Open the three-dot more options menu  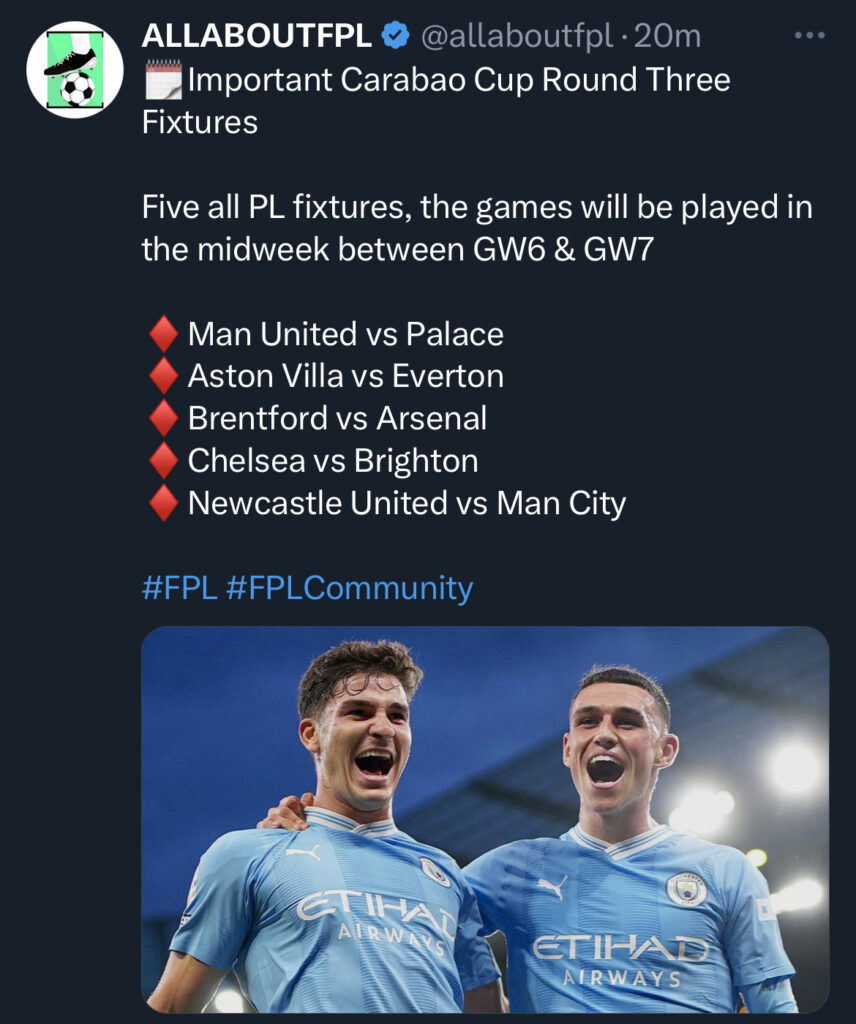coord(808,36)
